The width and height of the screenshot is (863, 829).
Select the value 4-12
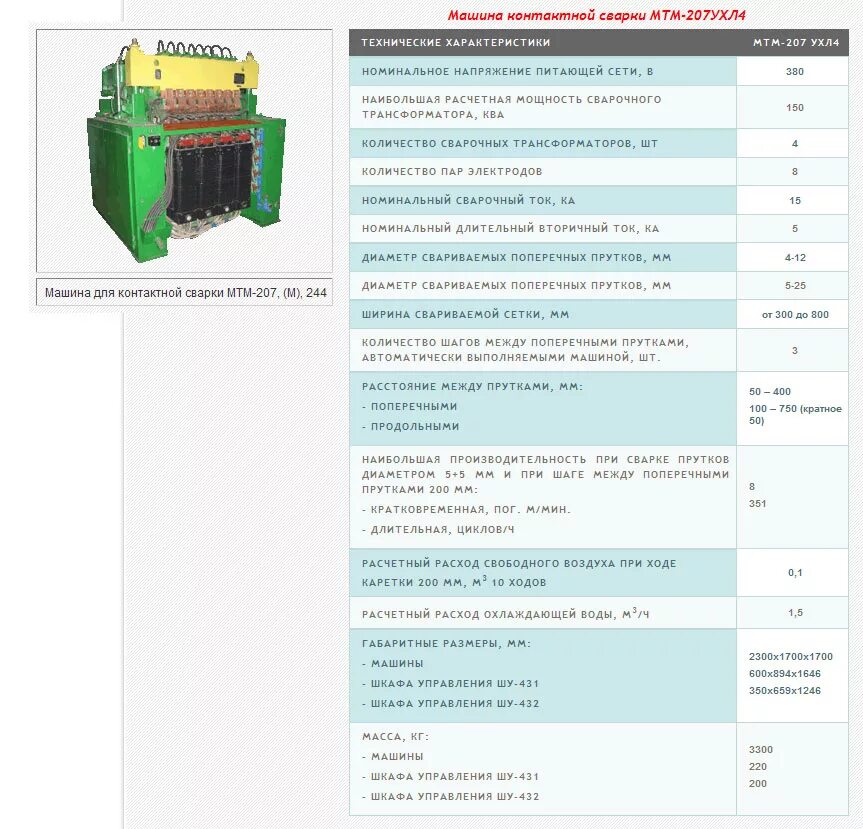(795, 258)
